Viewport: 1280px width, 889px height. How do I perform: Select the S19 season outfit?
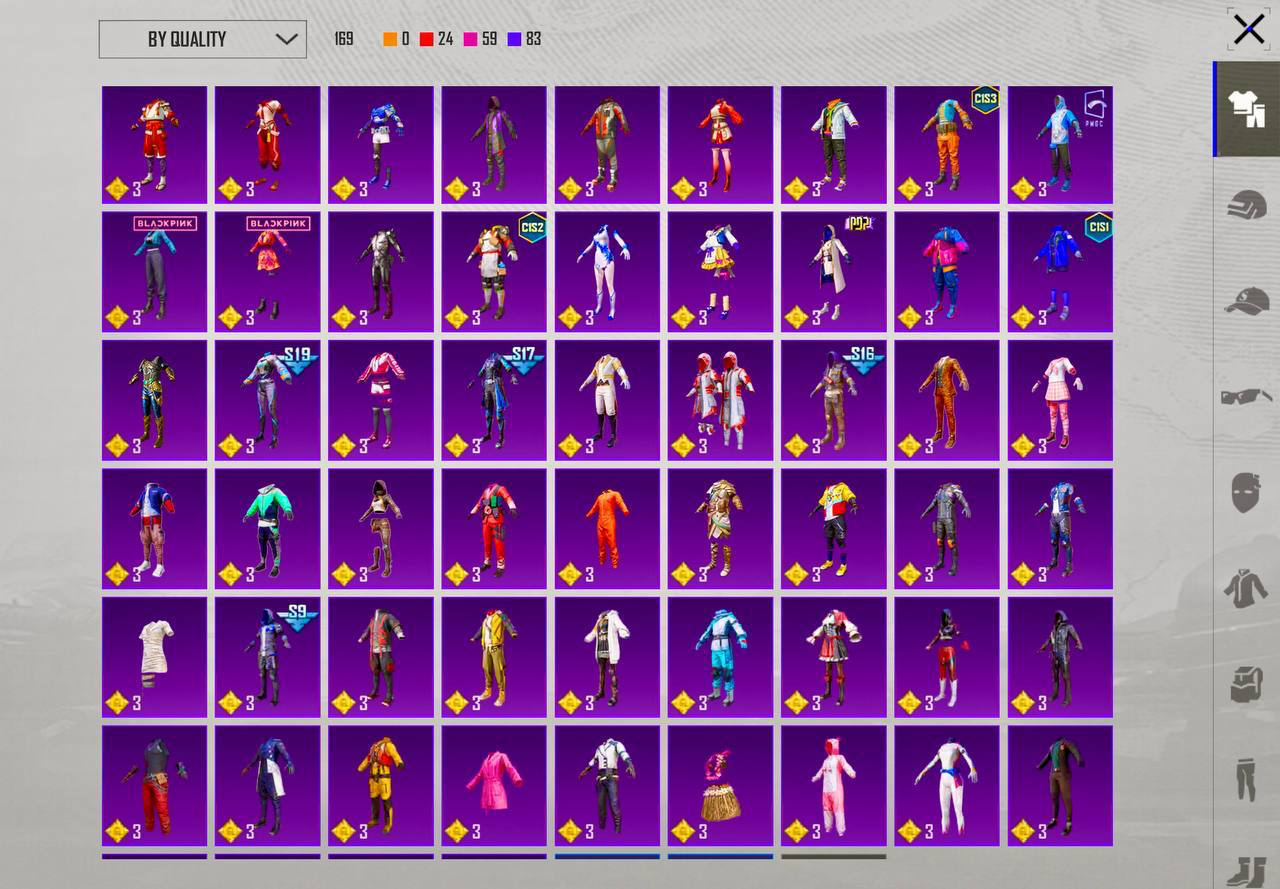click(x=268, y=400)
